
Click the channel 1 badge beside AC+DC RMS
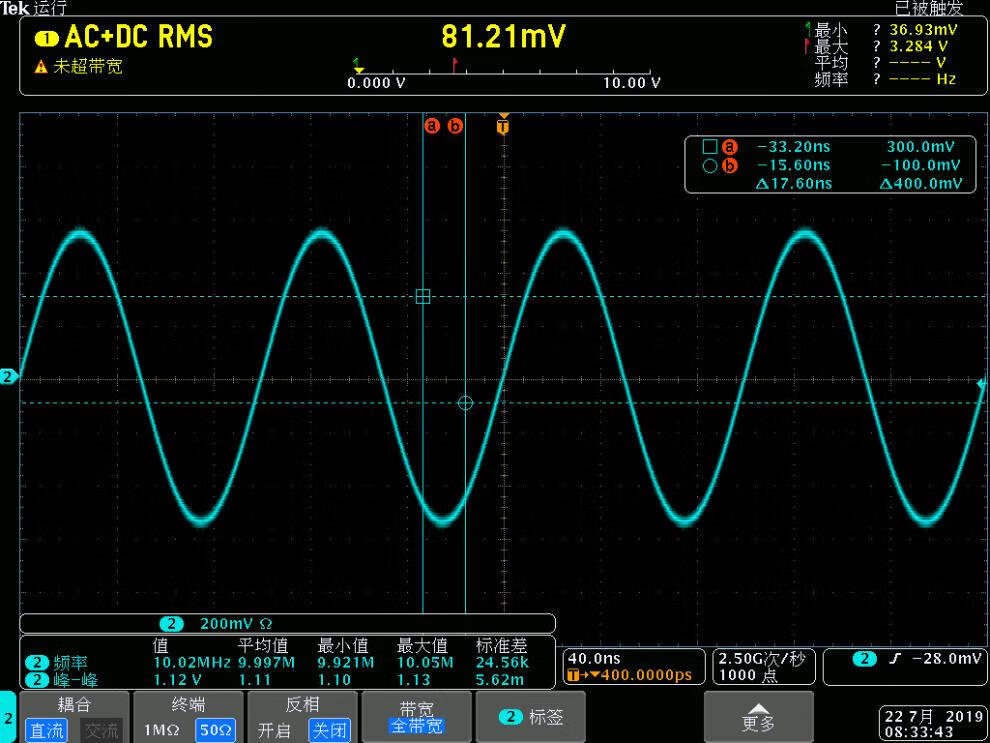click(x=47, y=39)
